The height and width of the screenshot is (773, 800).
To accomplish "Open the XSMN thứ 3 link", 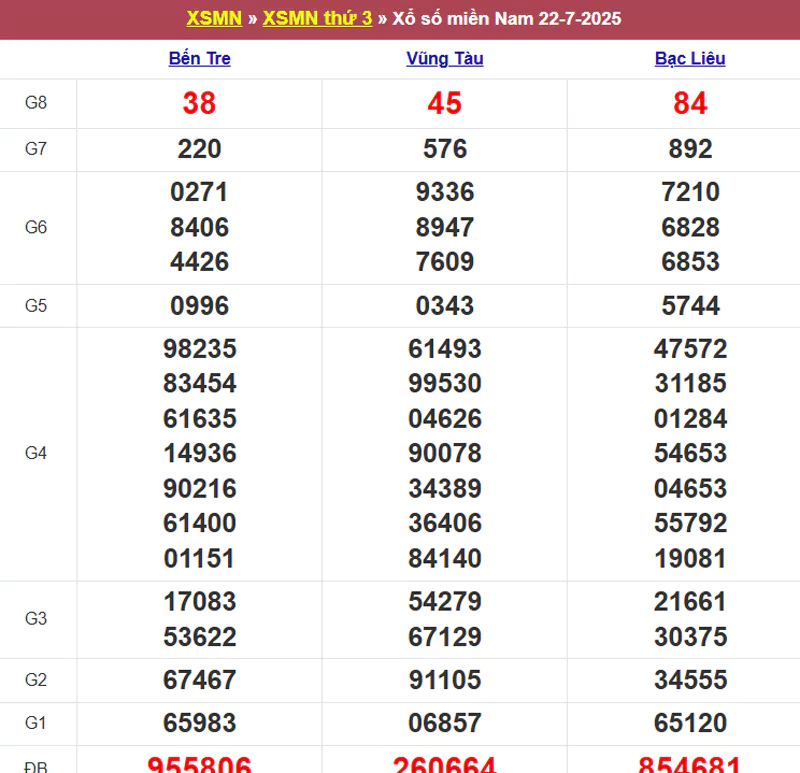I will click(317, 18).
